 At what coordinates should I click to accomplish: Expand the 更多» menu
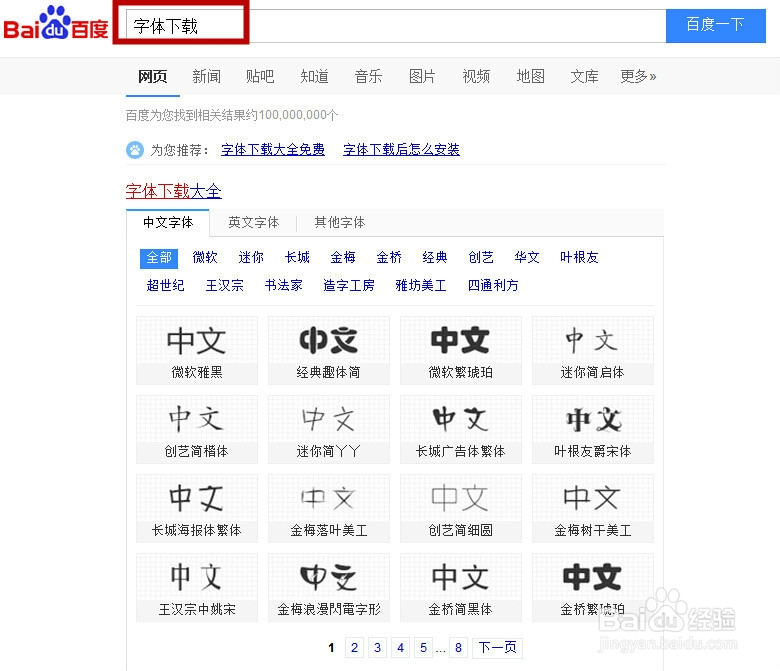[638, 76]
